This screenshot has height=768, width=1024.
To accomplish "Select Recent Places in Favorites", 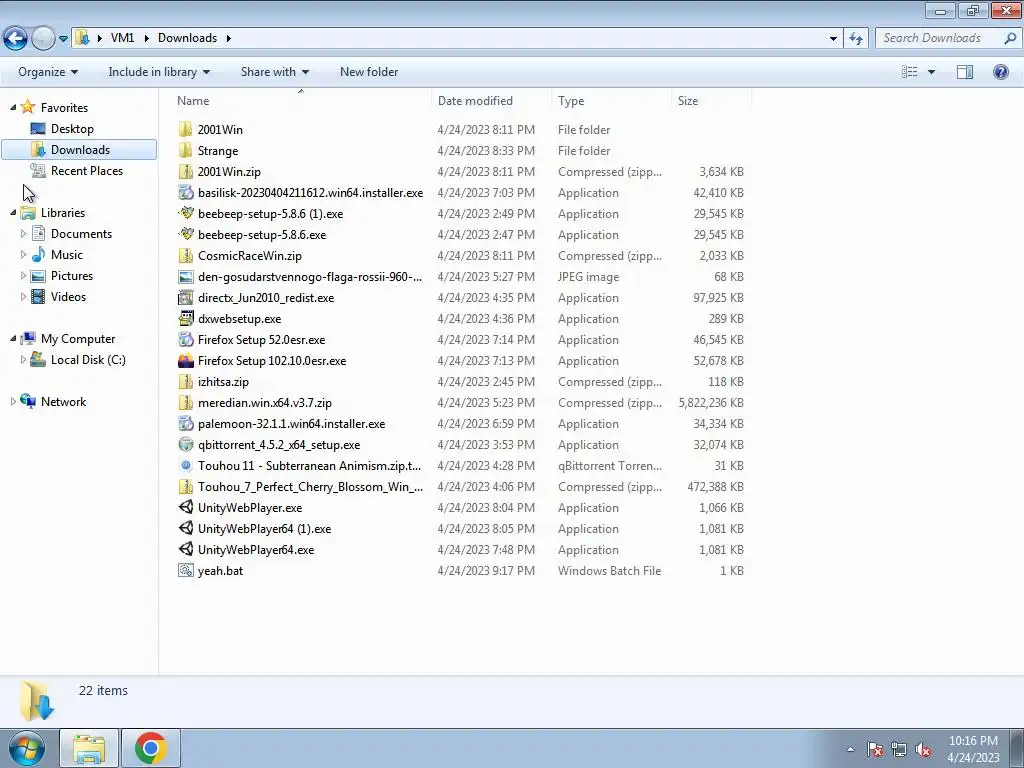I will tap(87, 170).
